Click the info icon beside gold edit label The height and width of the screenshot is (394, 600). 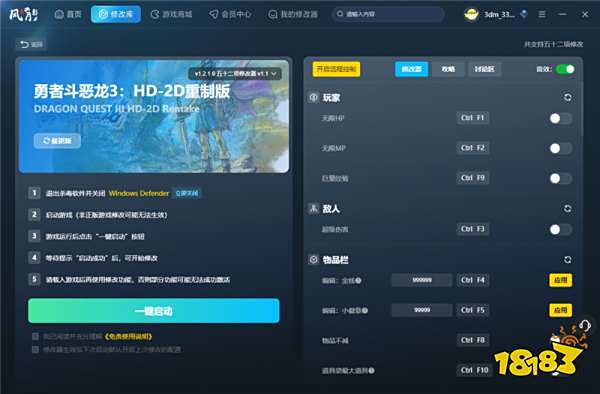(x=359, y=280)
